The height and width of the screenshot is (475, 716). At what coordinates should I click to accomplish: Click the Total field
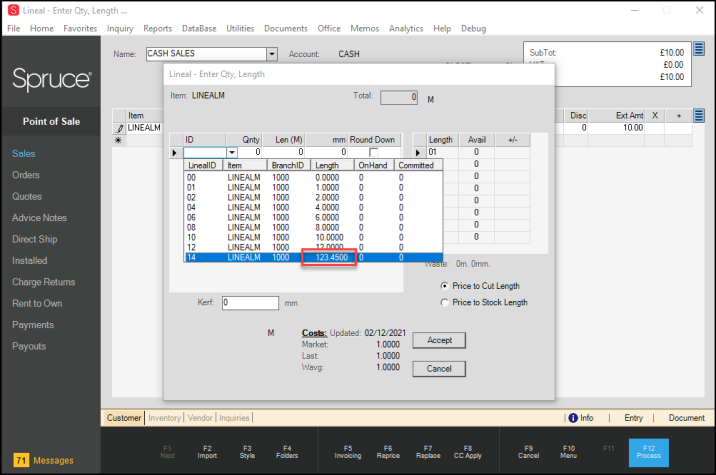point(399,97)
